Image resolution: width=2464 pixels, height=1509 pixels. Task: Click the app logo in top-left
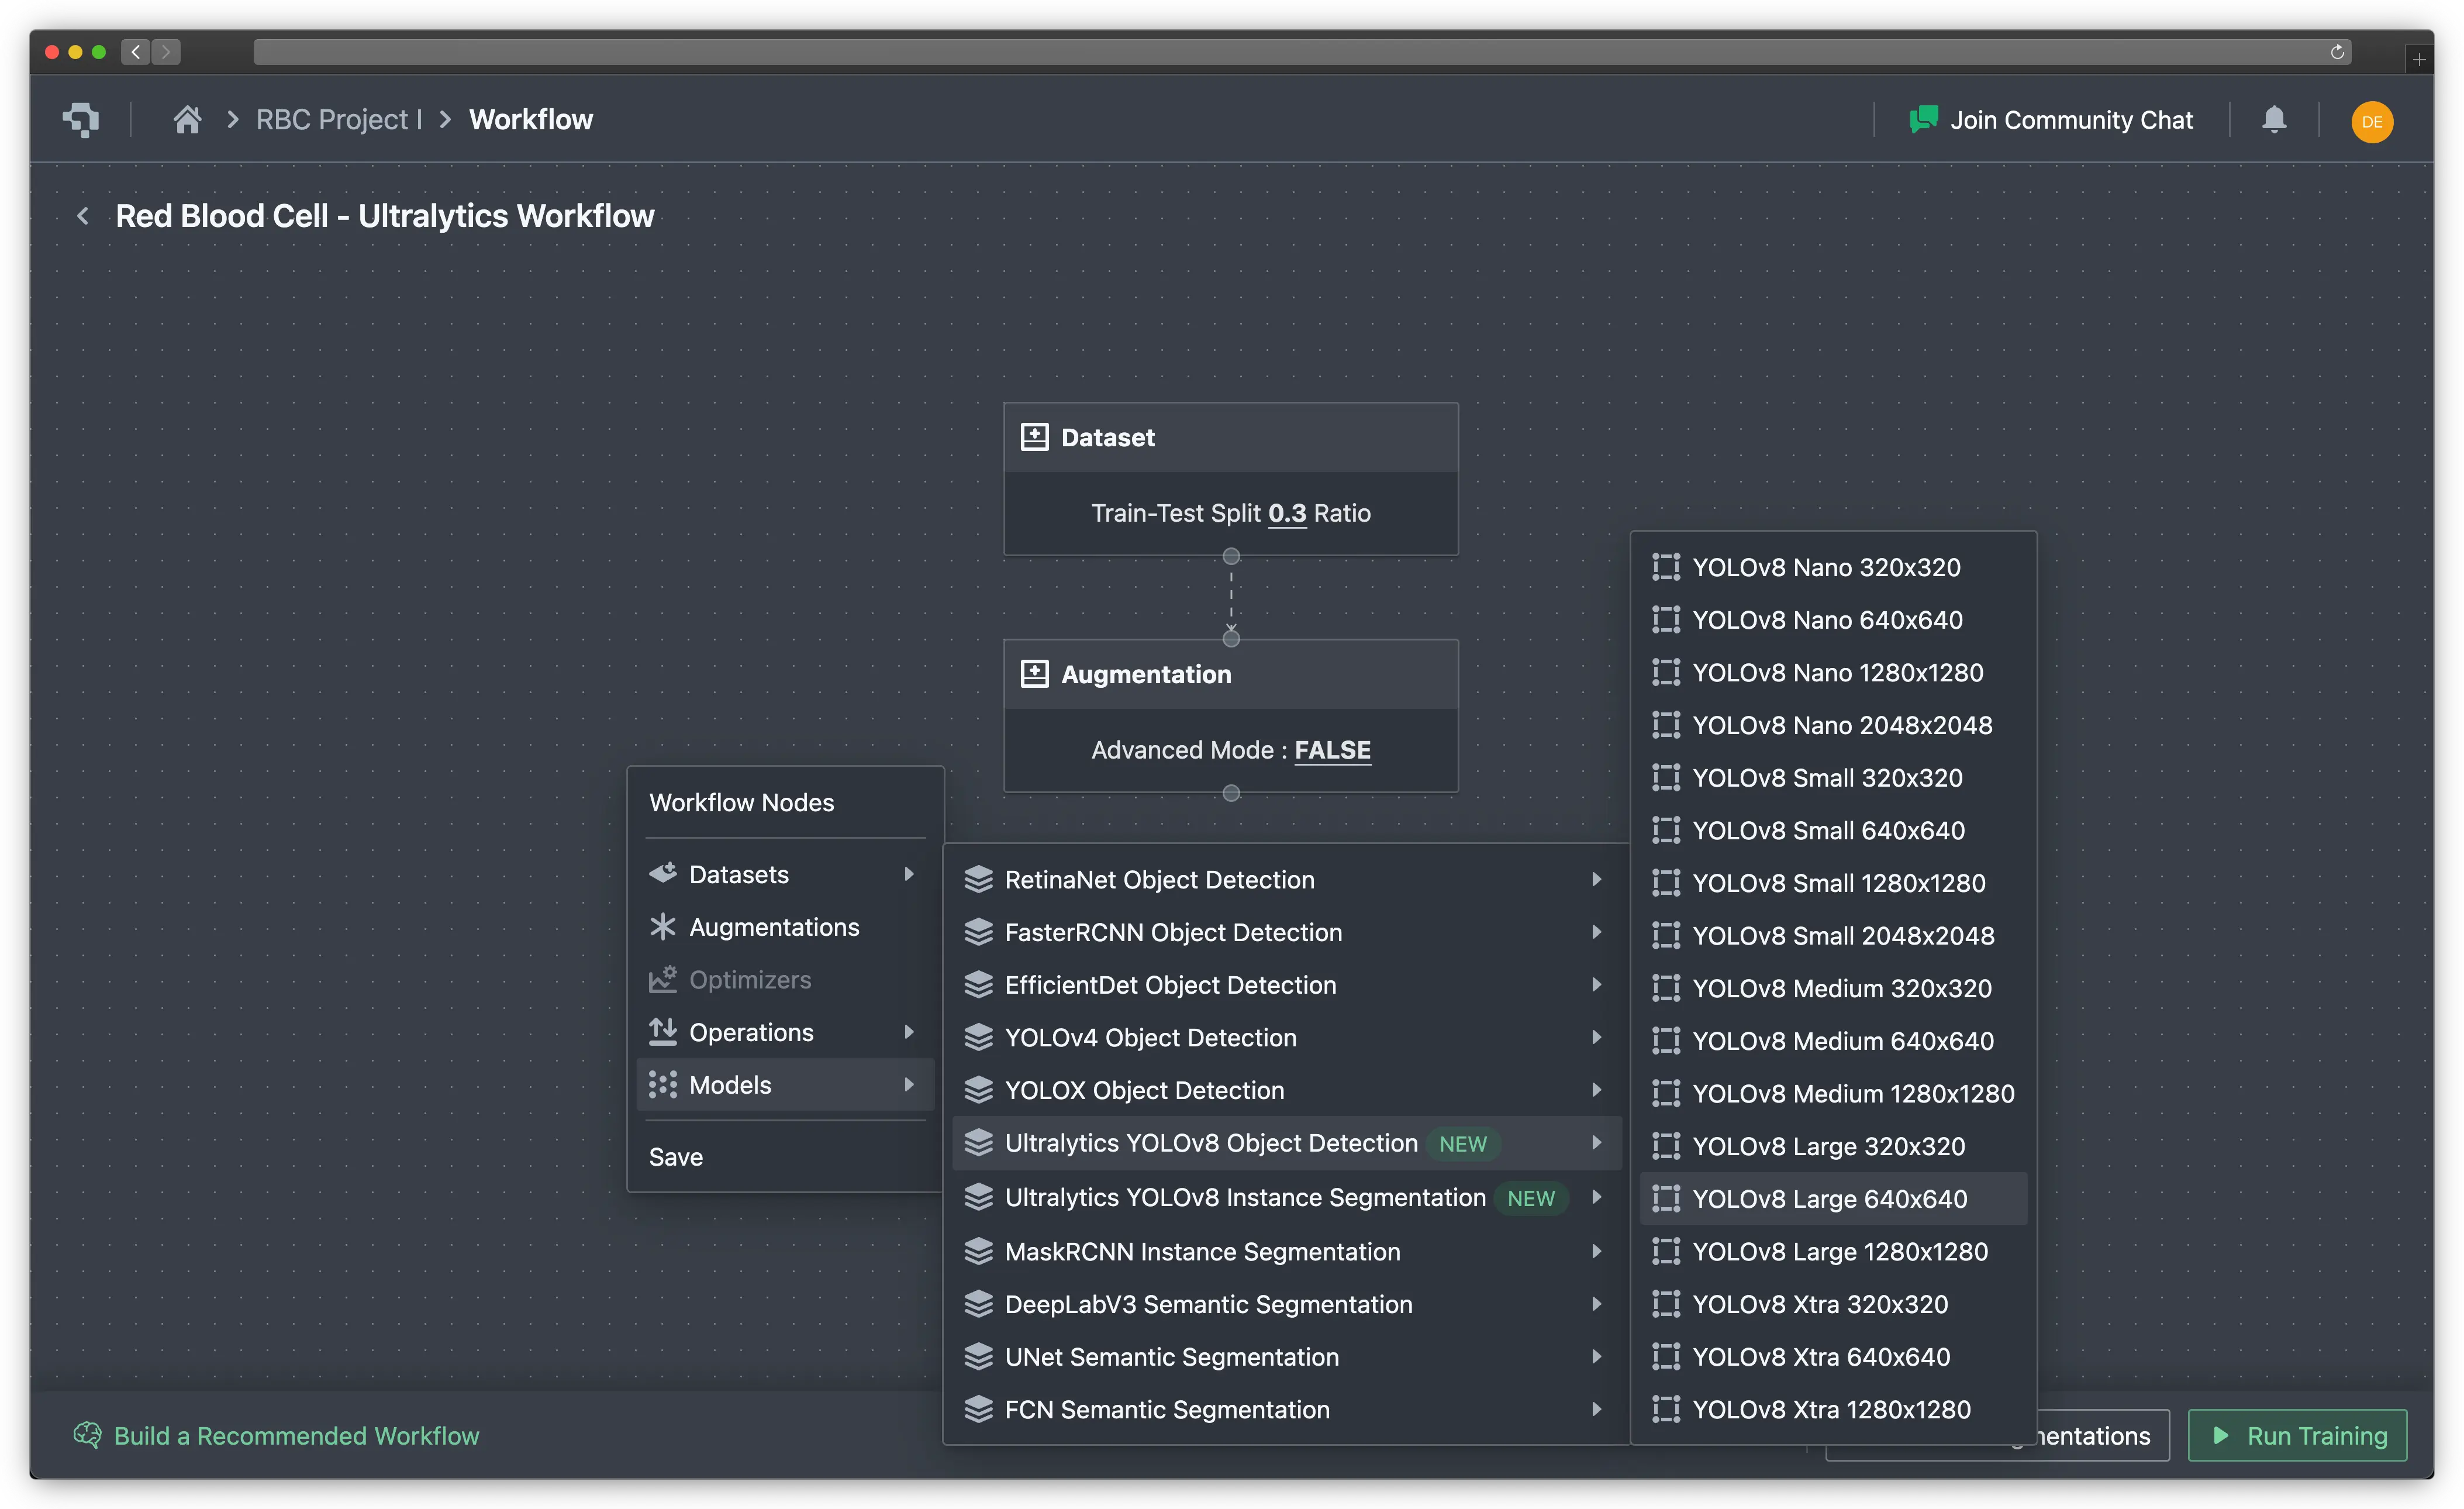click(81, 120)
